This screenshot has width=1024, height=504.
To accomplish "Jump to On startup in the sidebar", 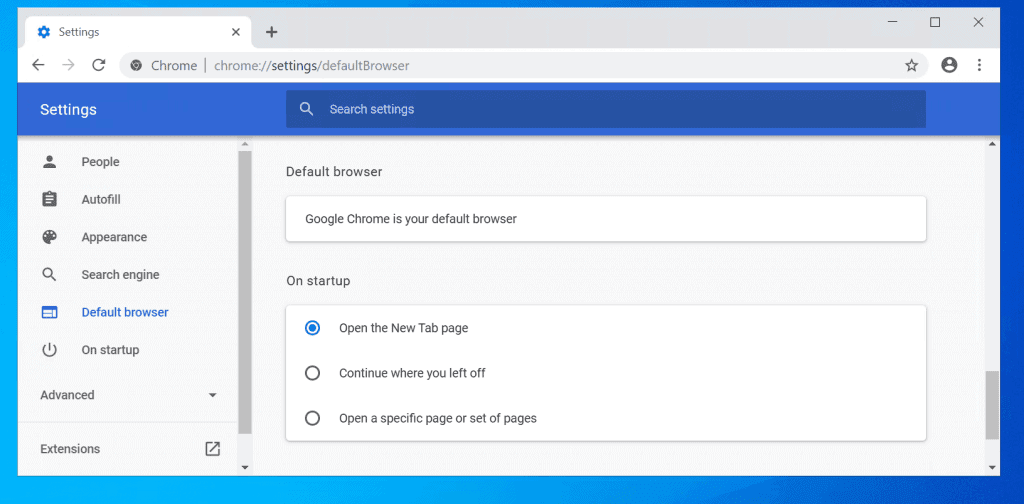I will click(110, 350).
